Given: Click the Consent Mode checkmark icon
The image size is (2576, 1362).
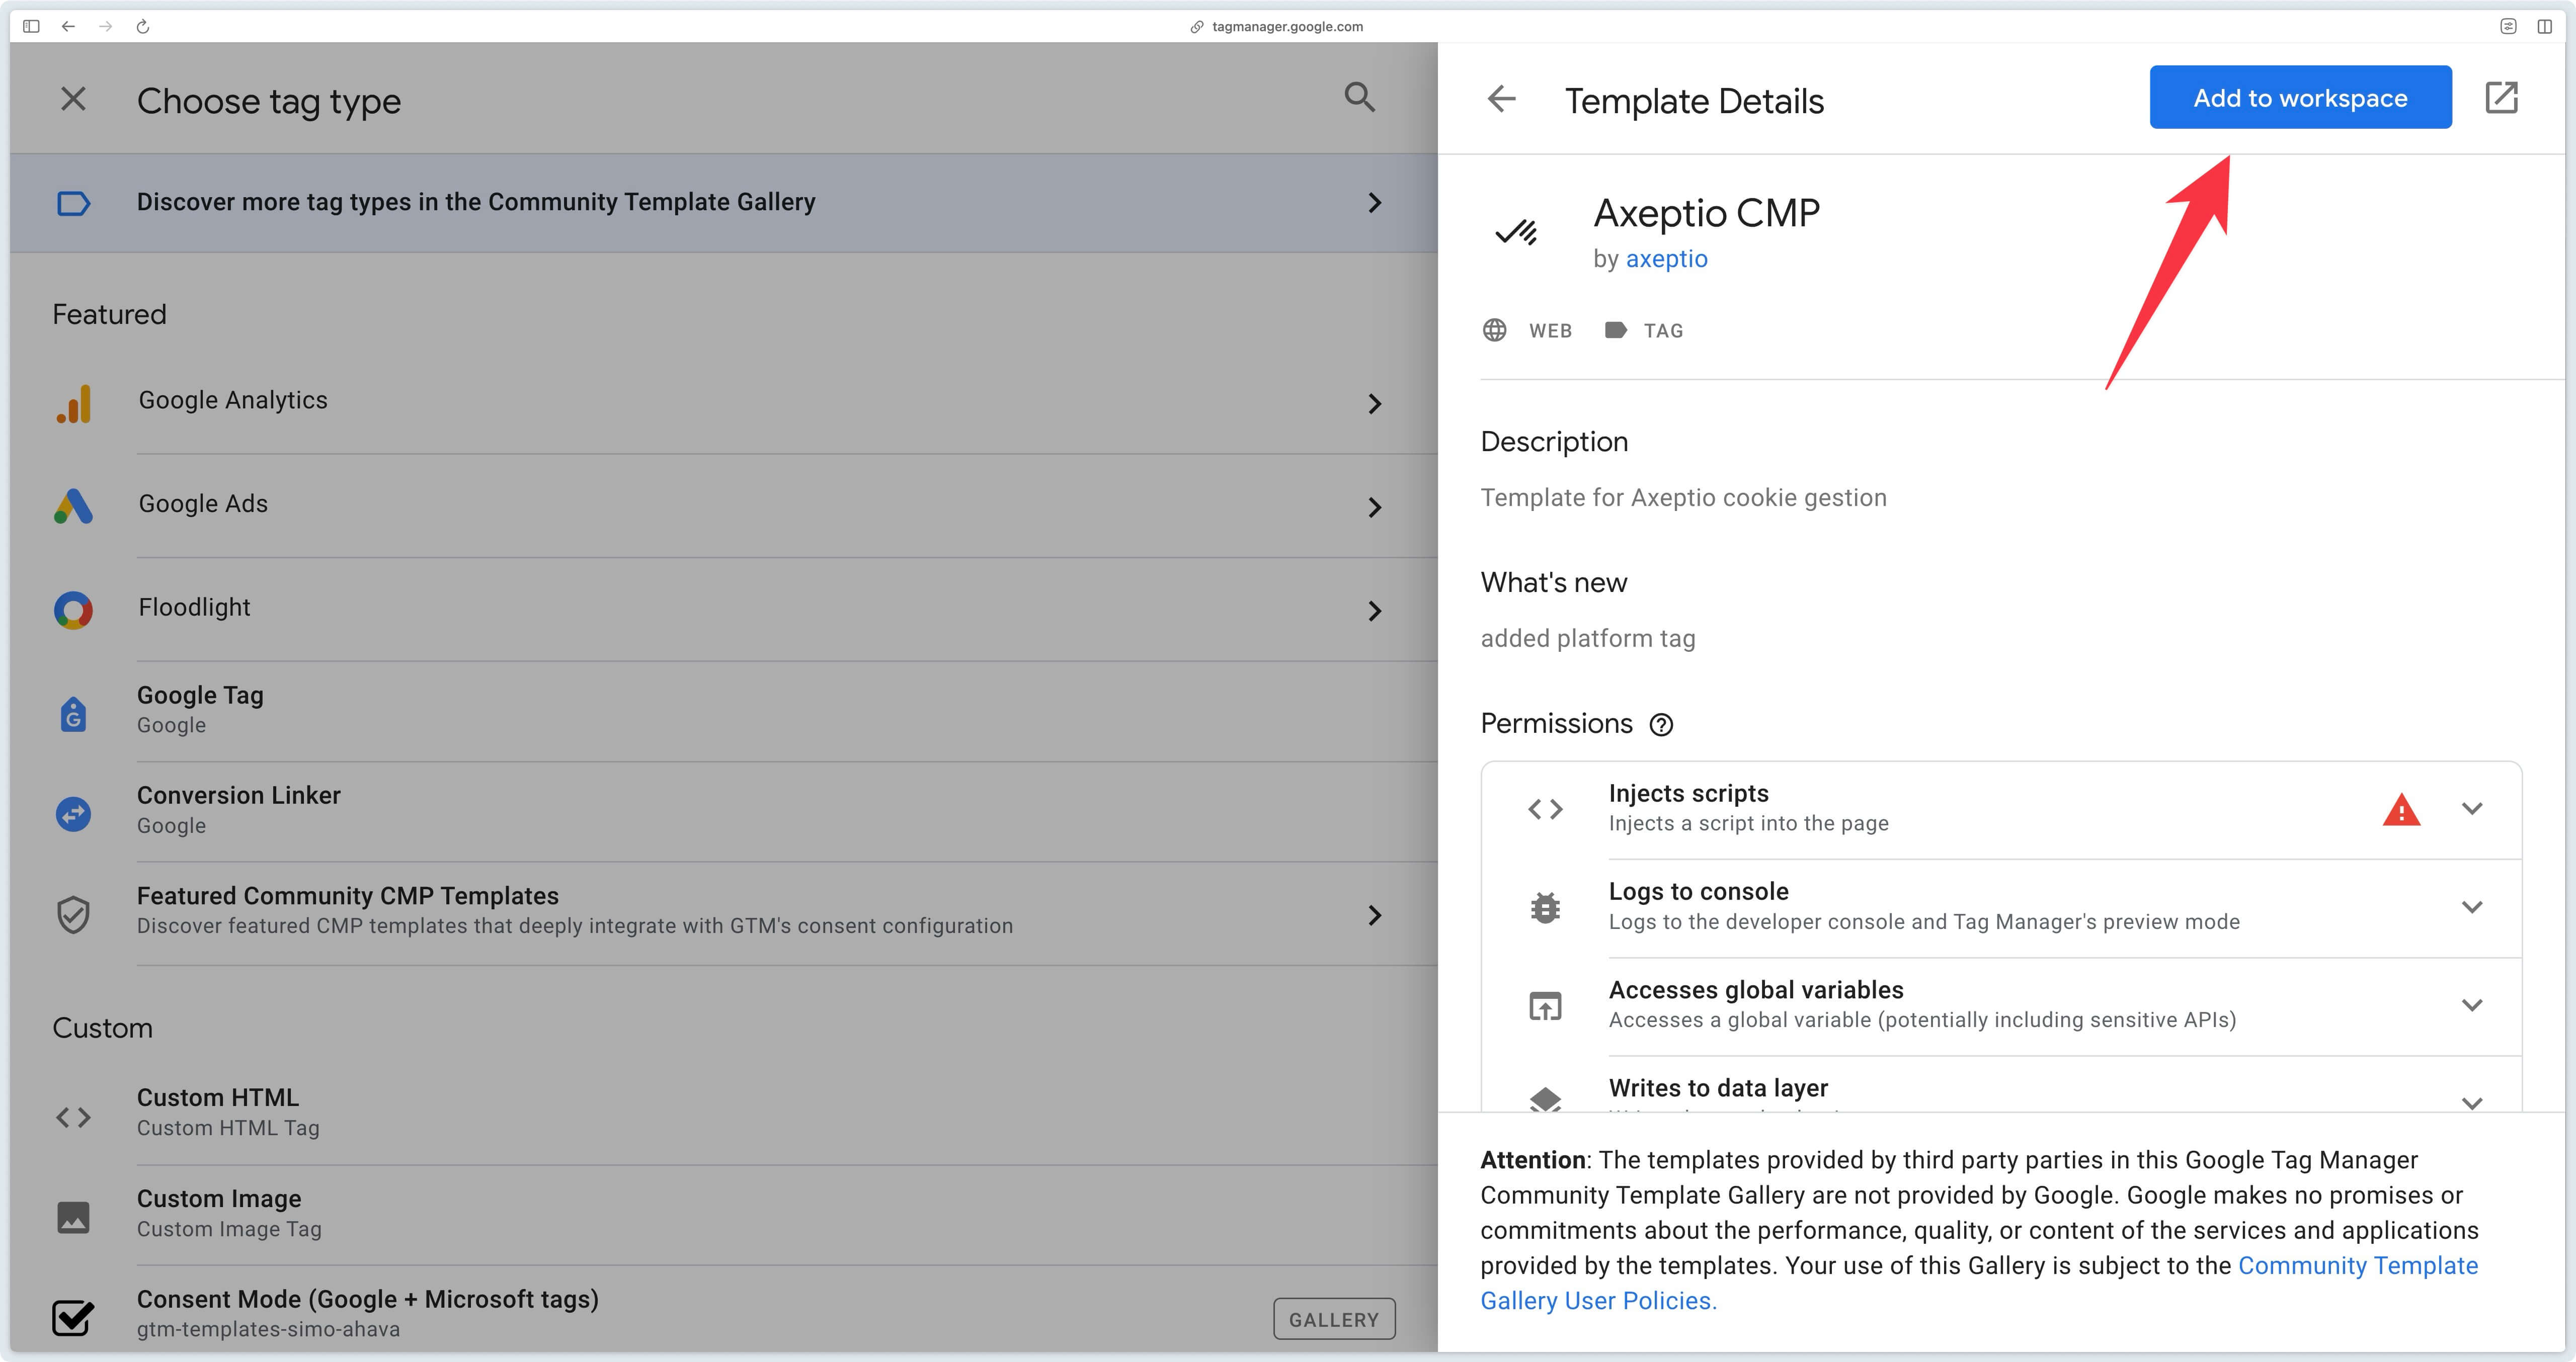Looking at the screenshot, I should (73, 1317).
